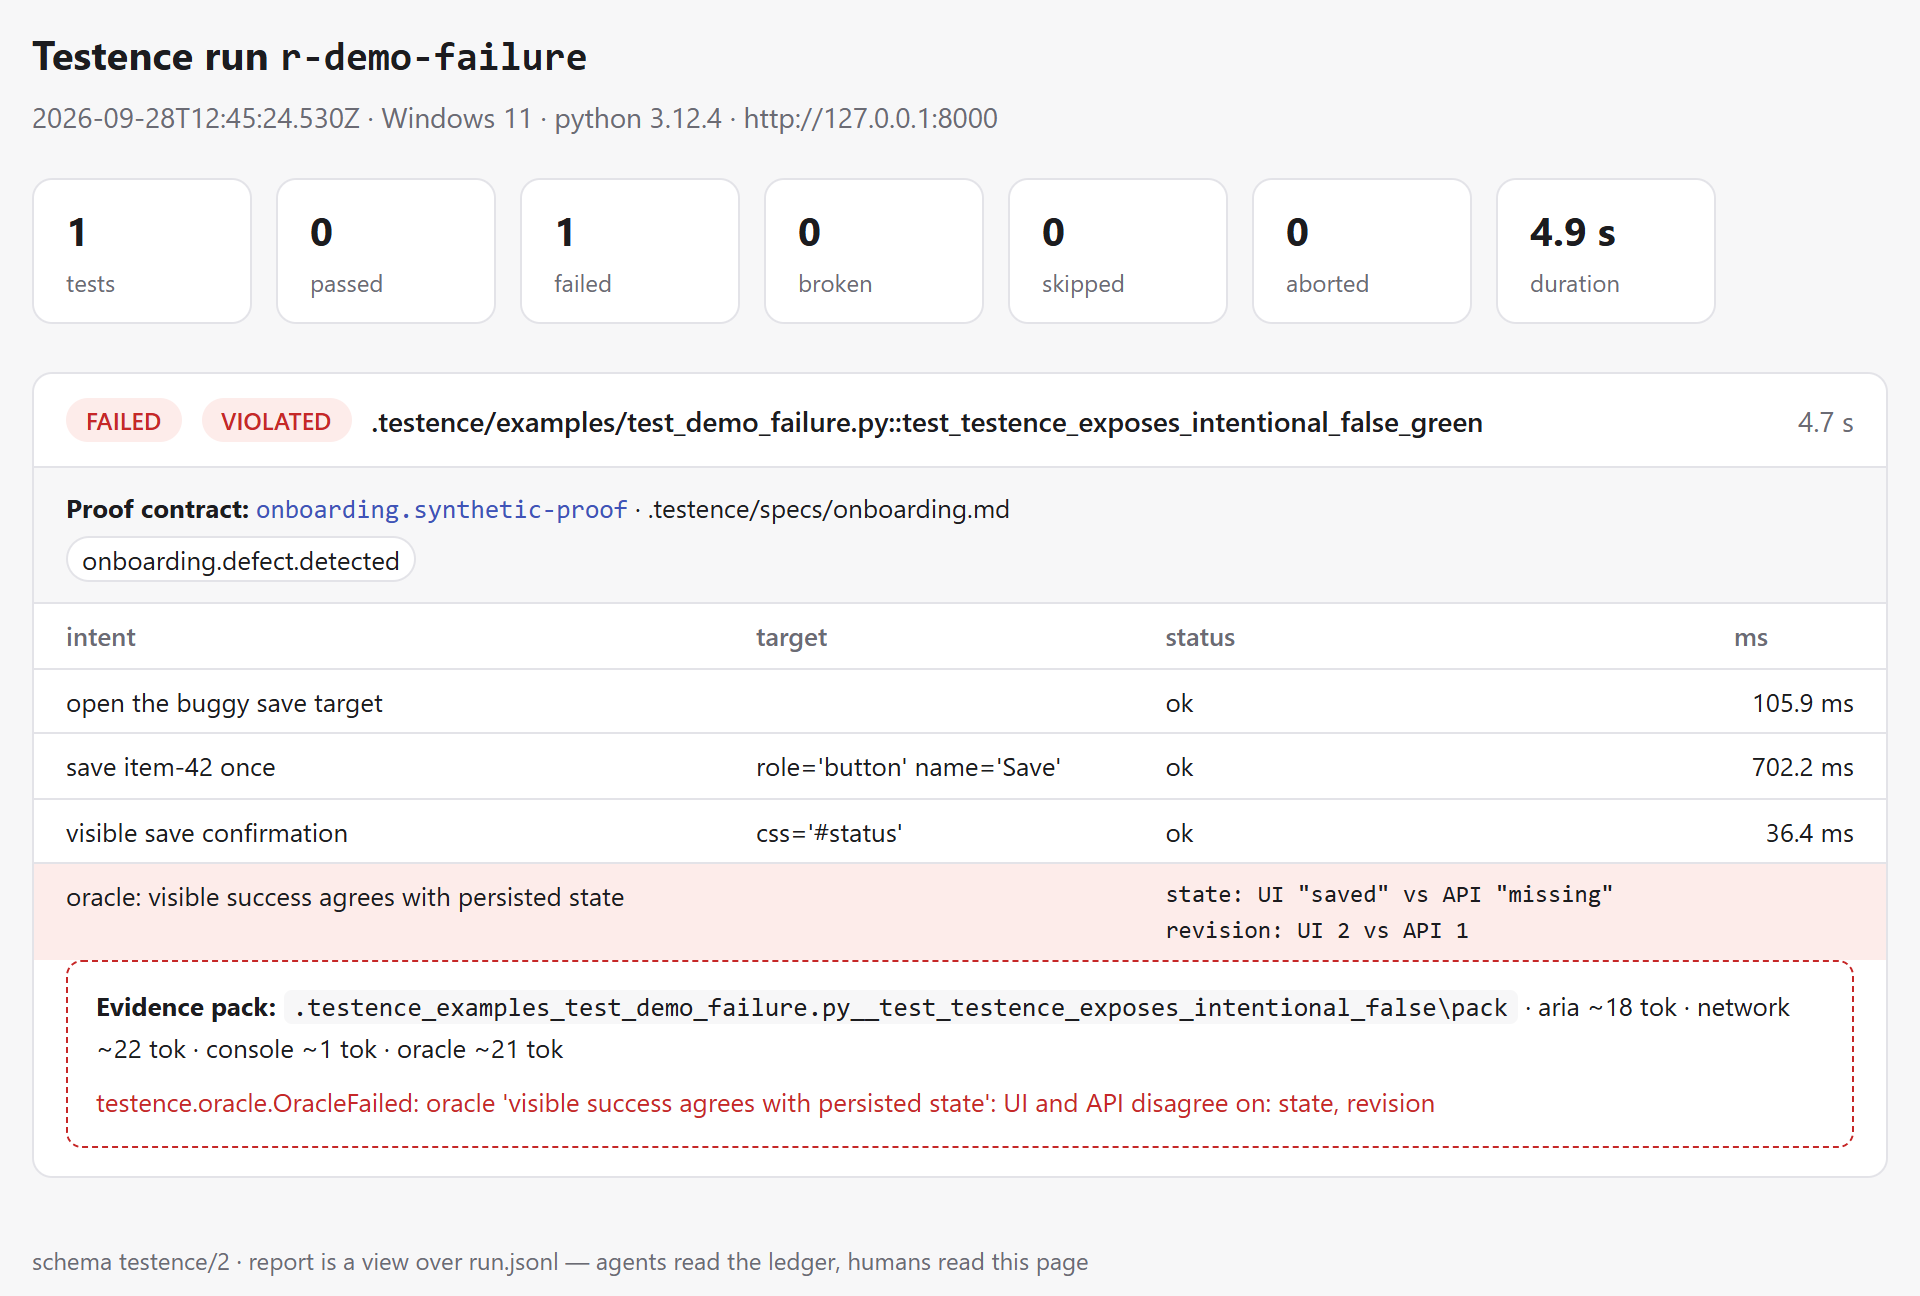Viewport: 1920px width, 1296px height.
Task: Click the tests count summary card
Action: pyautogui.click(x=142, y=251)
